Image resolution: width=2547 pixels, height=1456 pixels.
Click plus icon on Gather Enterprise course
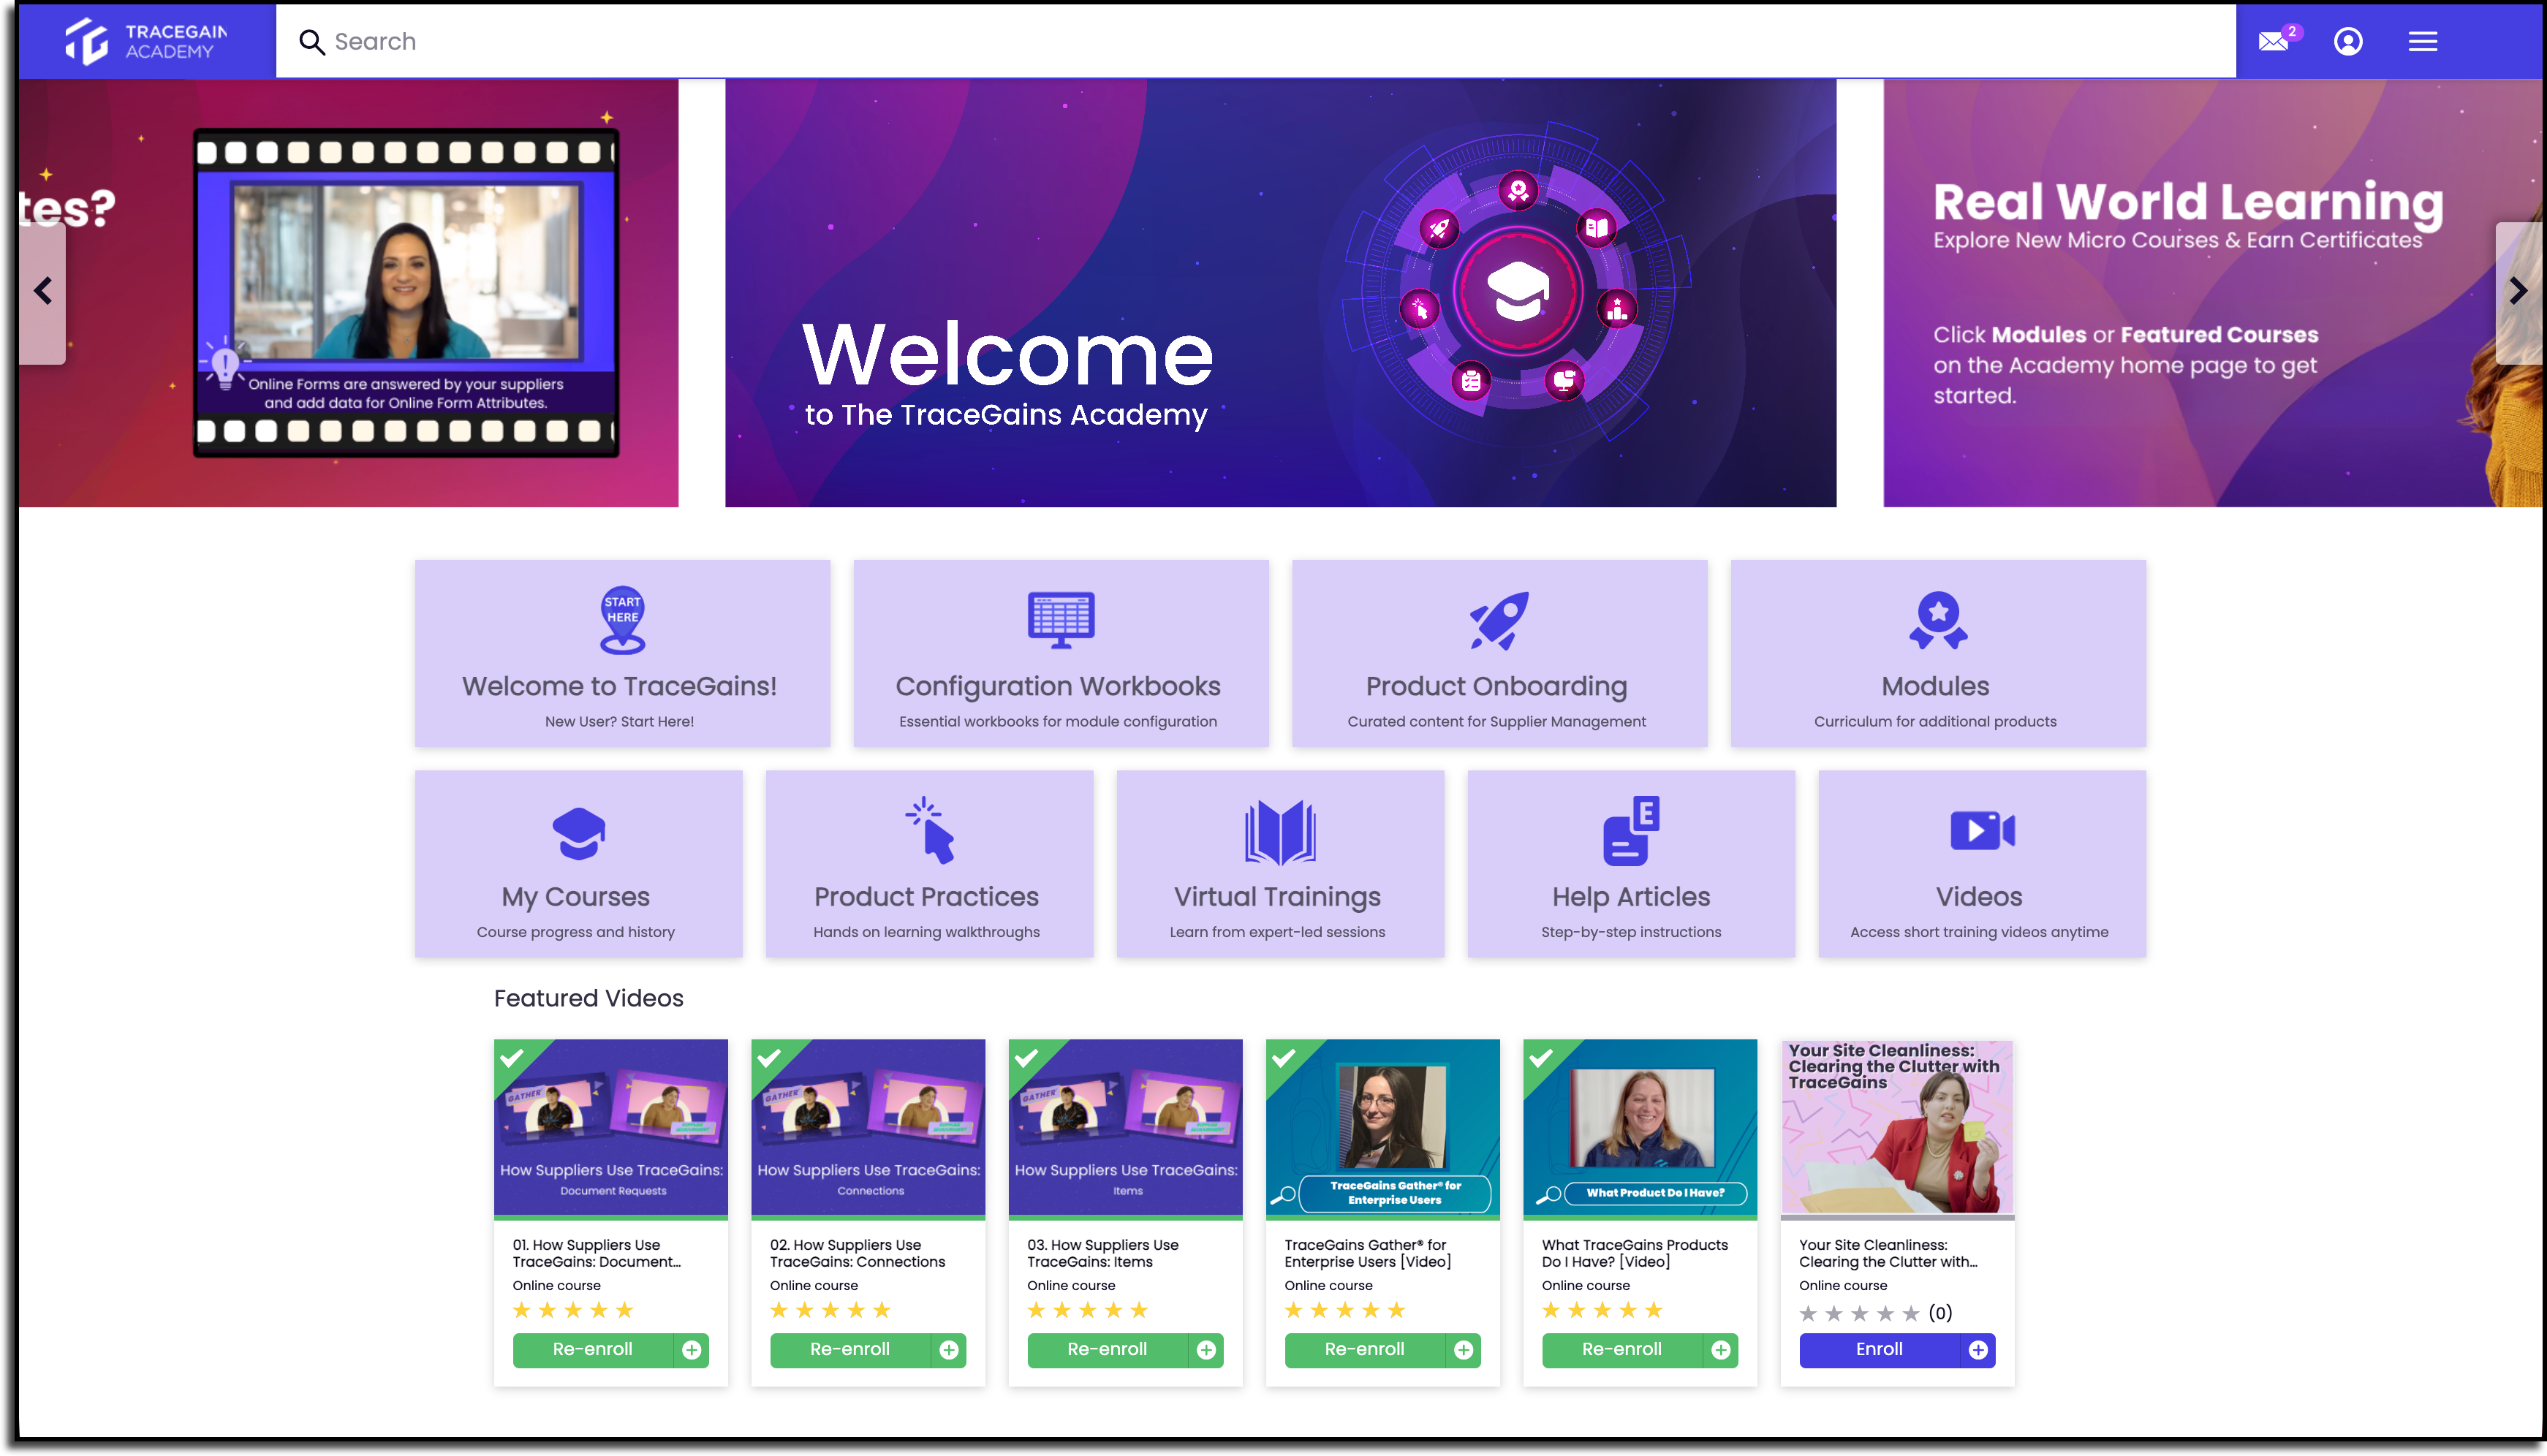[1463, 1350]
